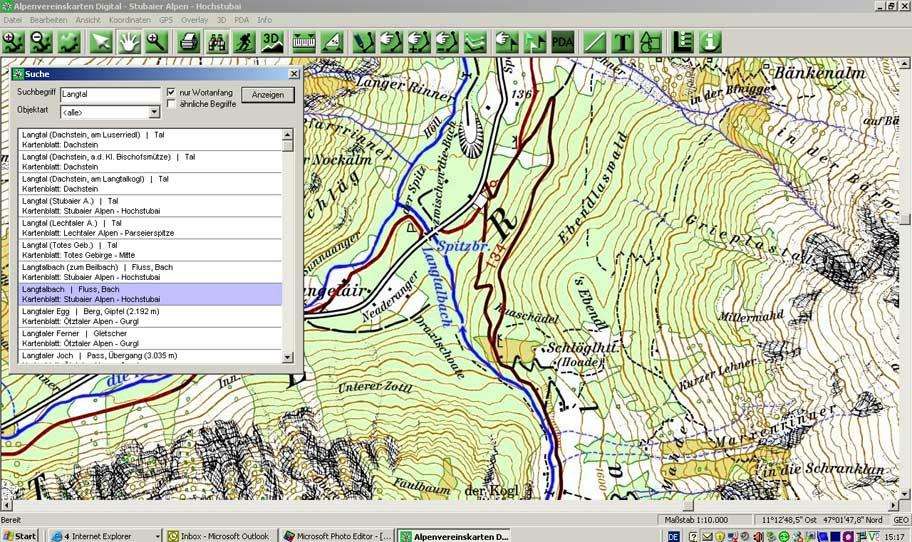The image size is (912, 542).
Task: Click the printer icon to print map
Action: point(188,42)
